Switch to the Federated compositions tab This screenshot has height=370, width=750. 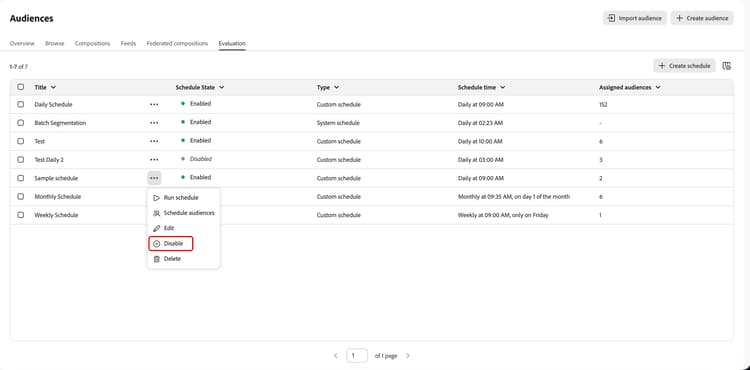(177, 44)
